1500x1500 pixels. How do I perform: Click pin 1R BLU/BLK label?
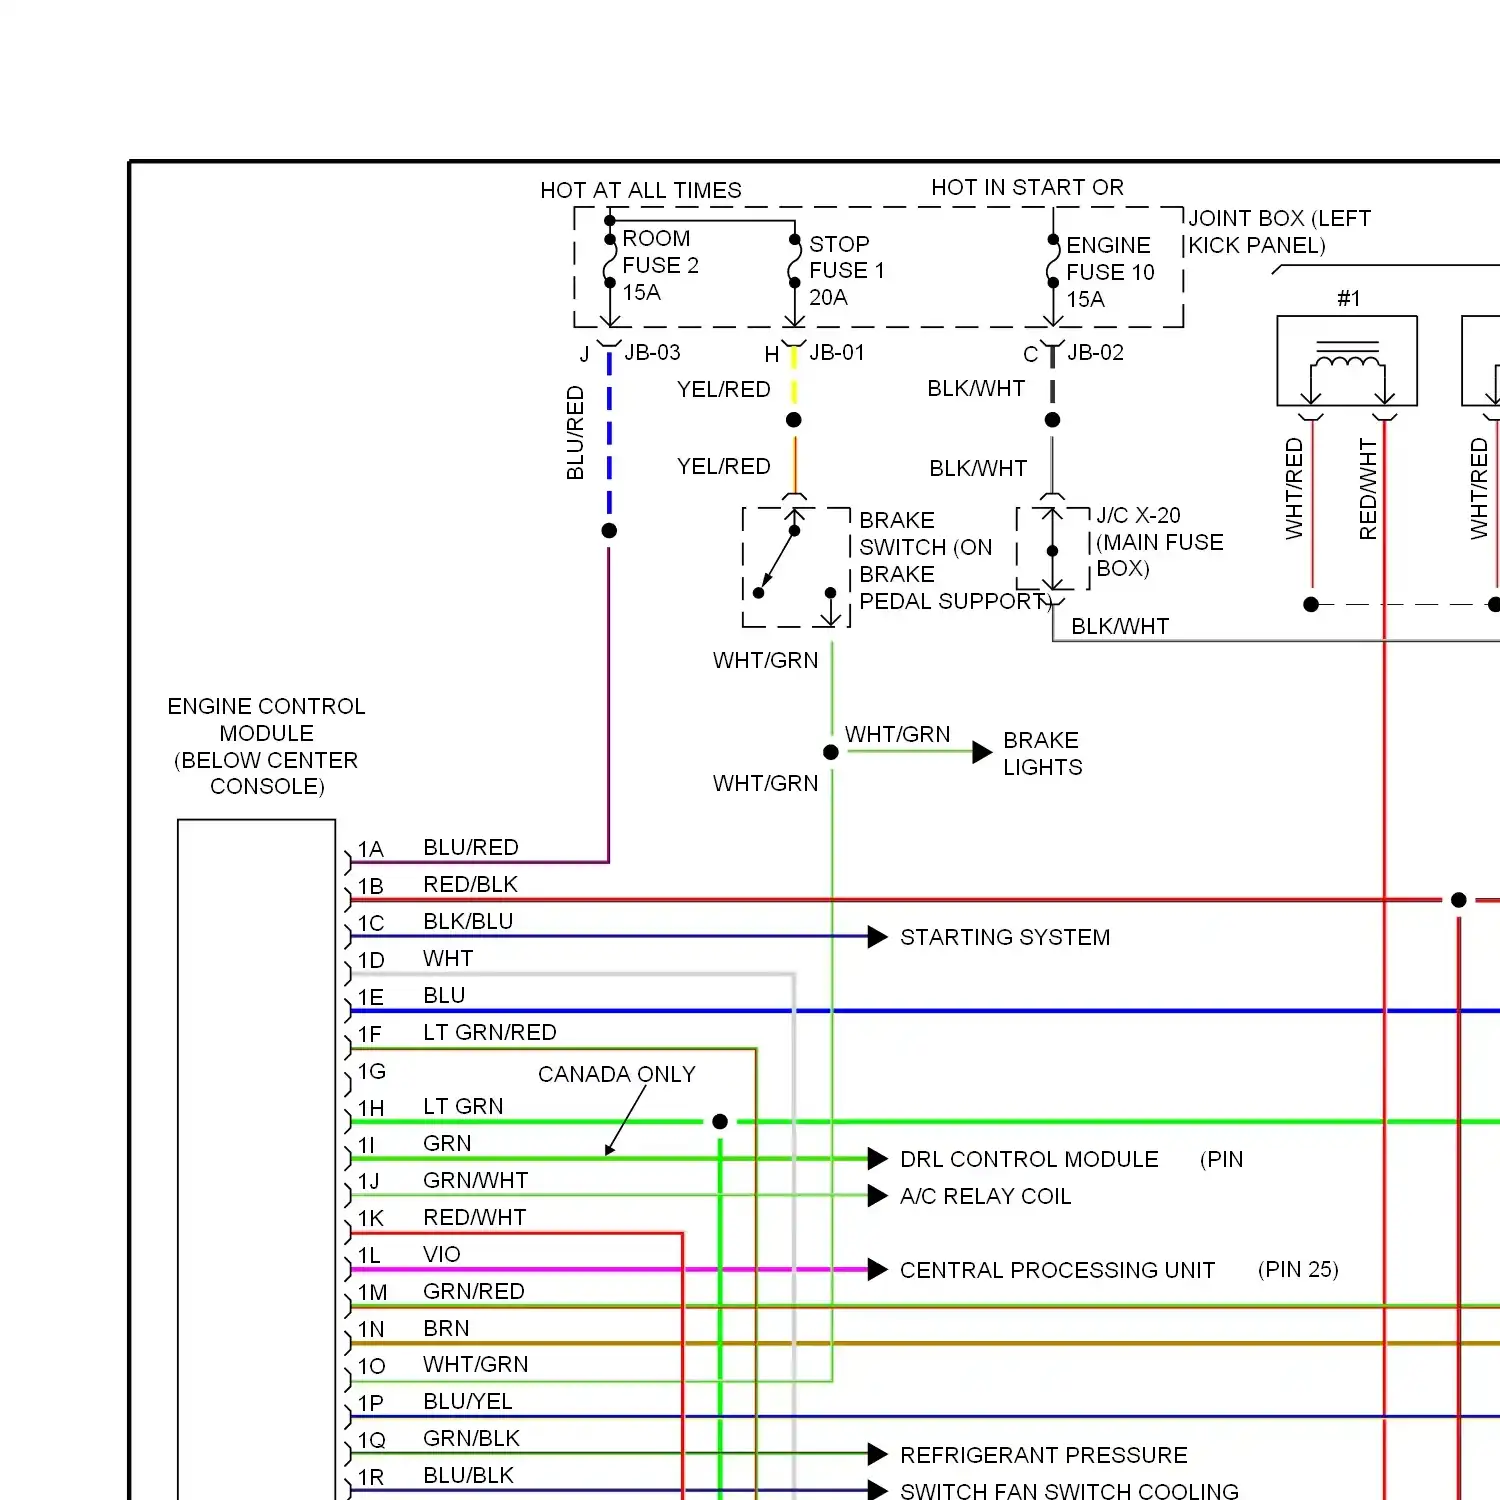point(468,1475)
